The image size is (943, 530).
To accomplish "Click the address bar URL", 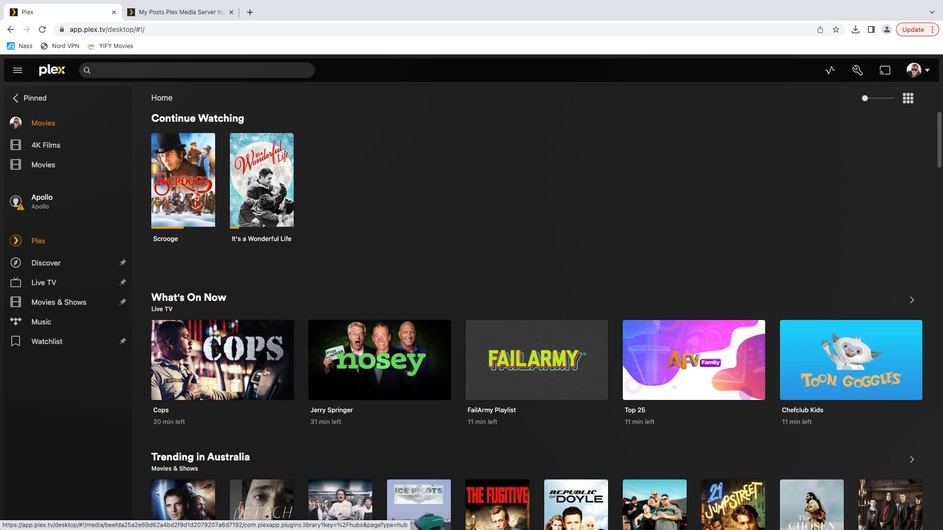I will coord(107,29).
